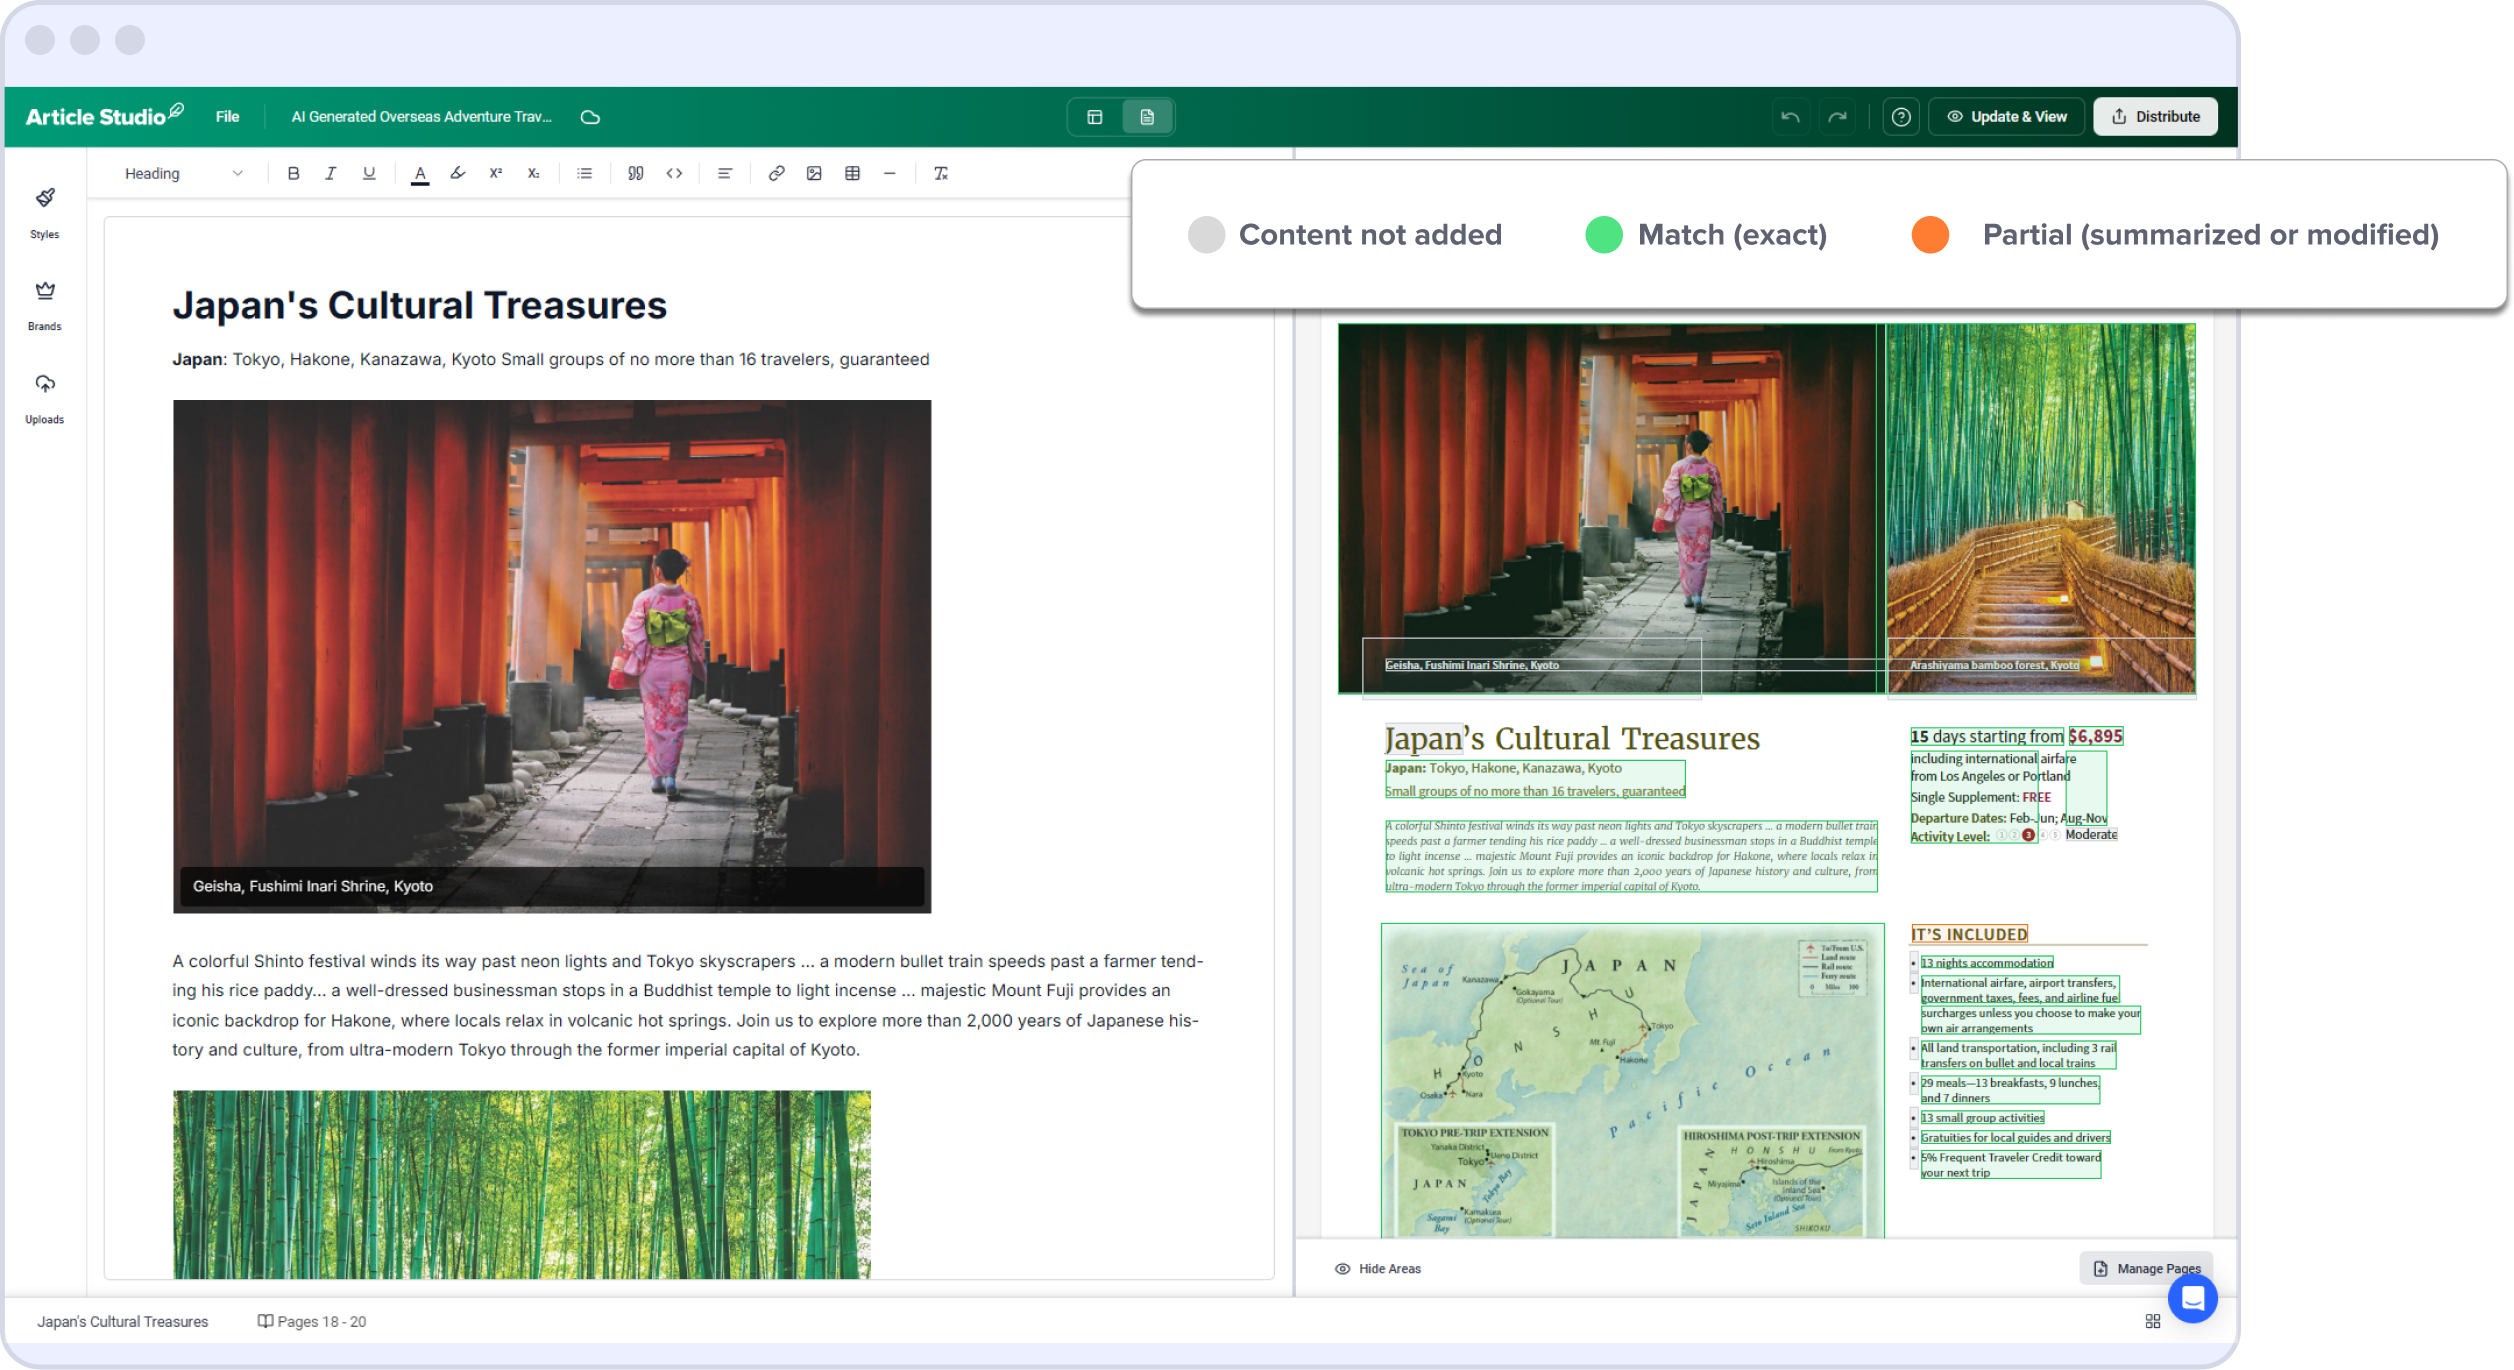This screenshot has width=2514, height=1370.
Task: Open Pages 18 - 20 selector
Action: click(312, 1321)
